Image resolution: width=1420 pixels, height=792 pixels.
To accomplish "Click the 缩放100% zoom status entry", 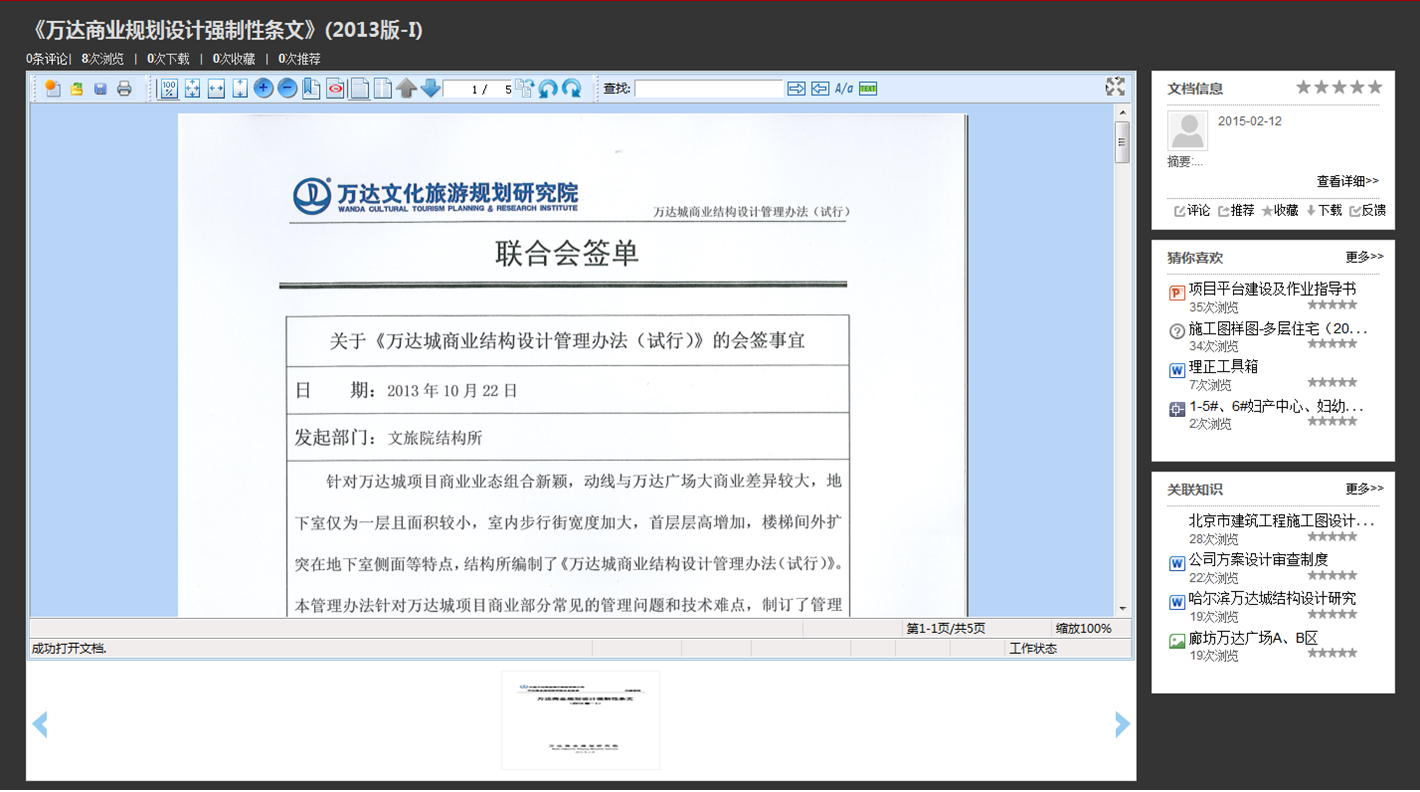I will 1084,629.
